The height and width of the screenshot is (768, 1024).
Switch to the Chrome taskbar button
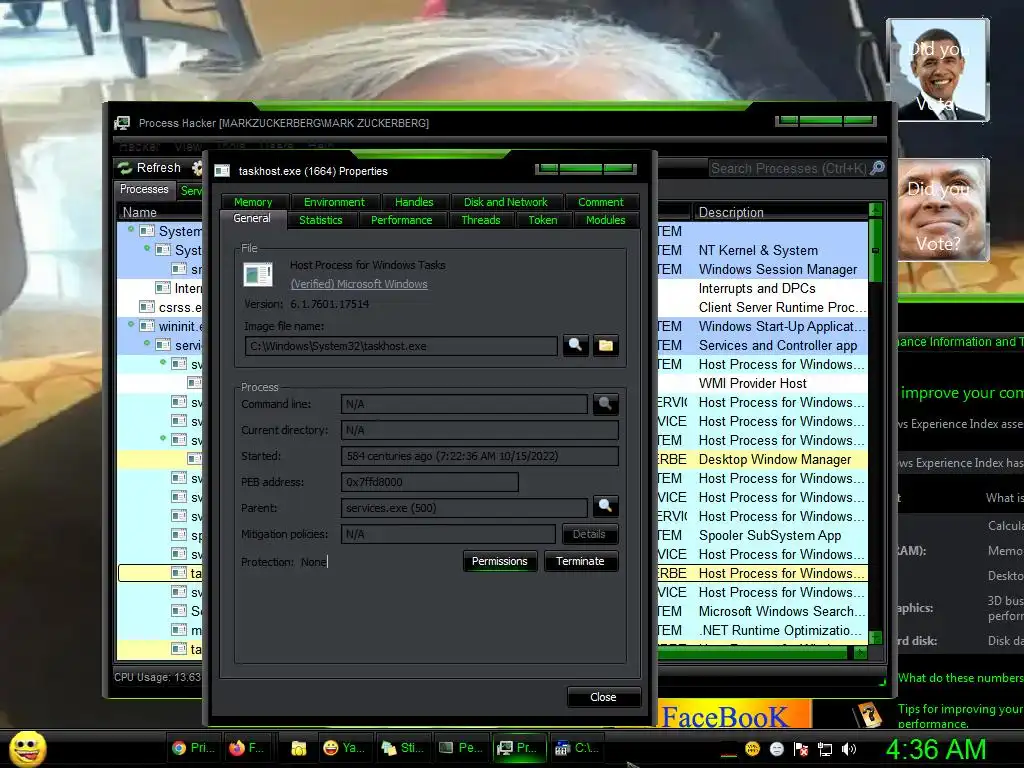193,748
